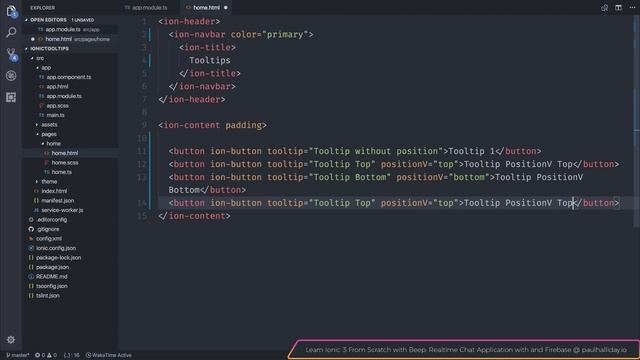Open app.html in the file tree
Viewport: 640px width, 360px height.
tap(70, 87)
